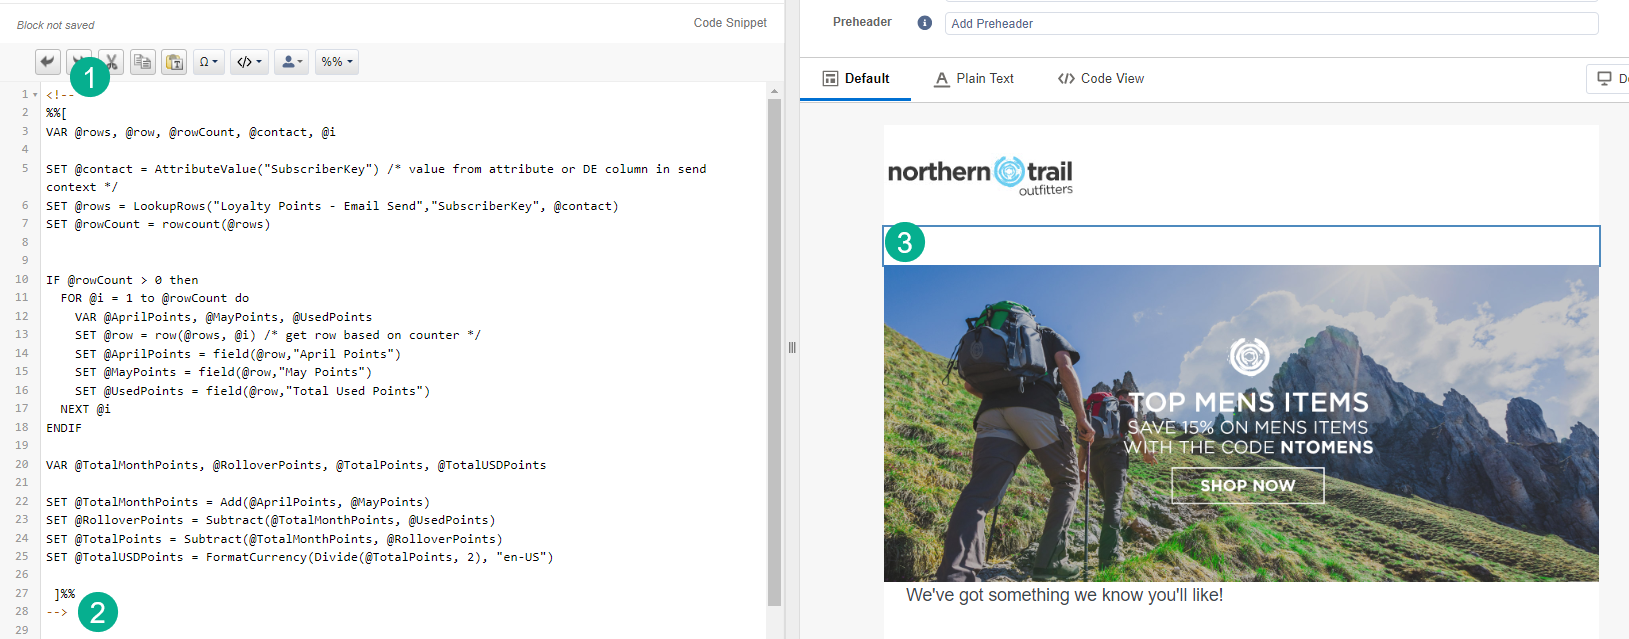Click the code editor vertical scrollbar
Image resolution: width=1629 pixels, height=639 pixels.
[774, 350]
